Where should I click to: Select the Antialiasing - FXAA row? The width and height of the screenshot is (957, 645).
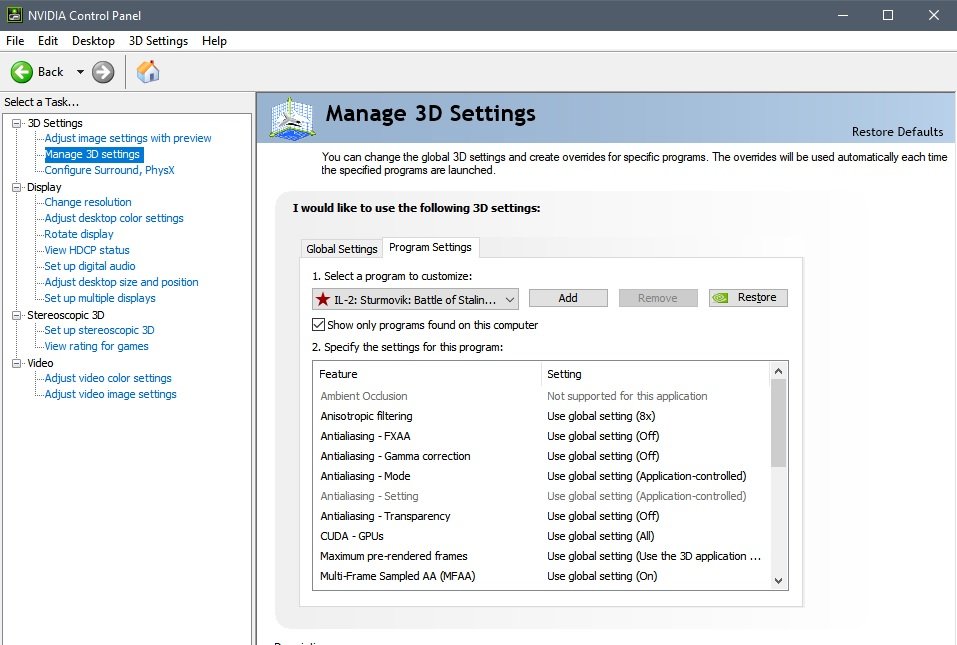pyautogui.click(x=542, y=436)
